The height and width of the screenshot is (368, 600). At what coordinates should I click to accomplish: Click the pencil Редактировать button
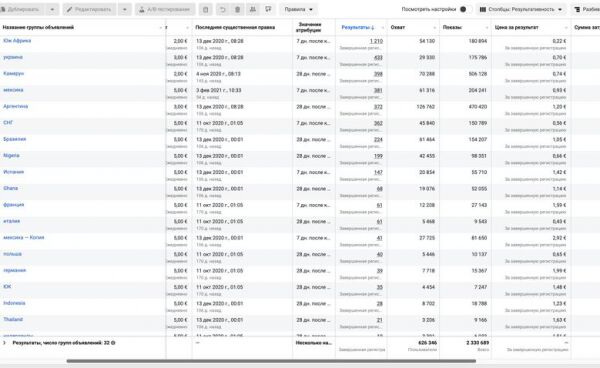(x=90, y=9)
